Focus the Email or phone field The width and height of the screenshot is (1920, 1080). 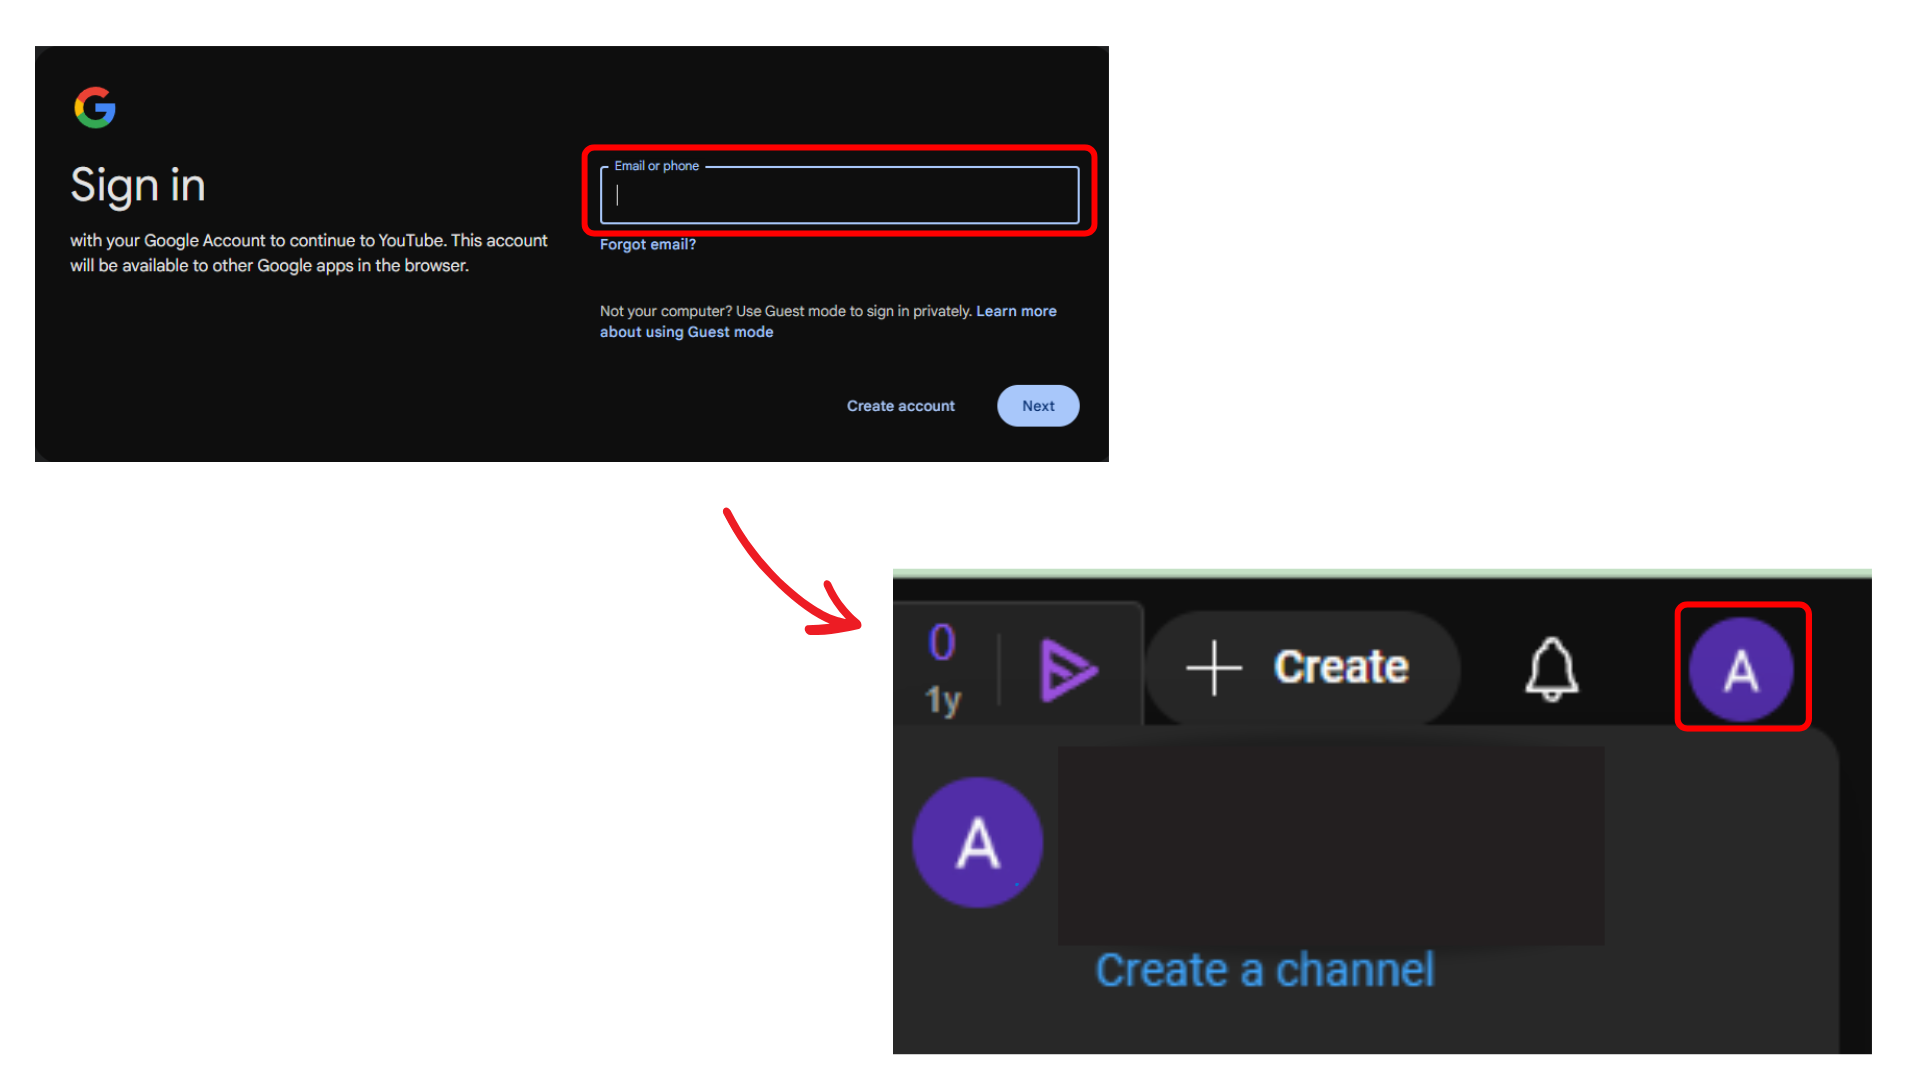(838, 196)
